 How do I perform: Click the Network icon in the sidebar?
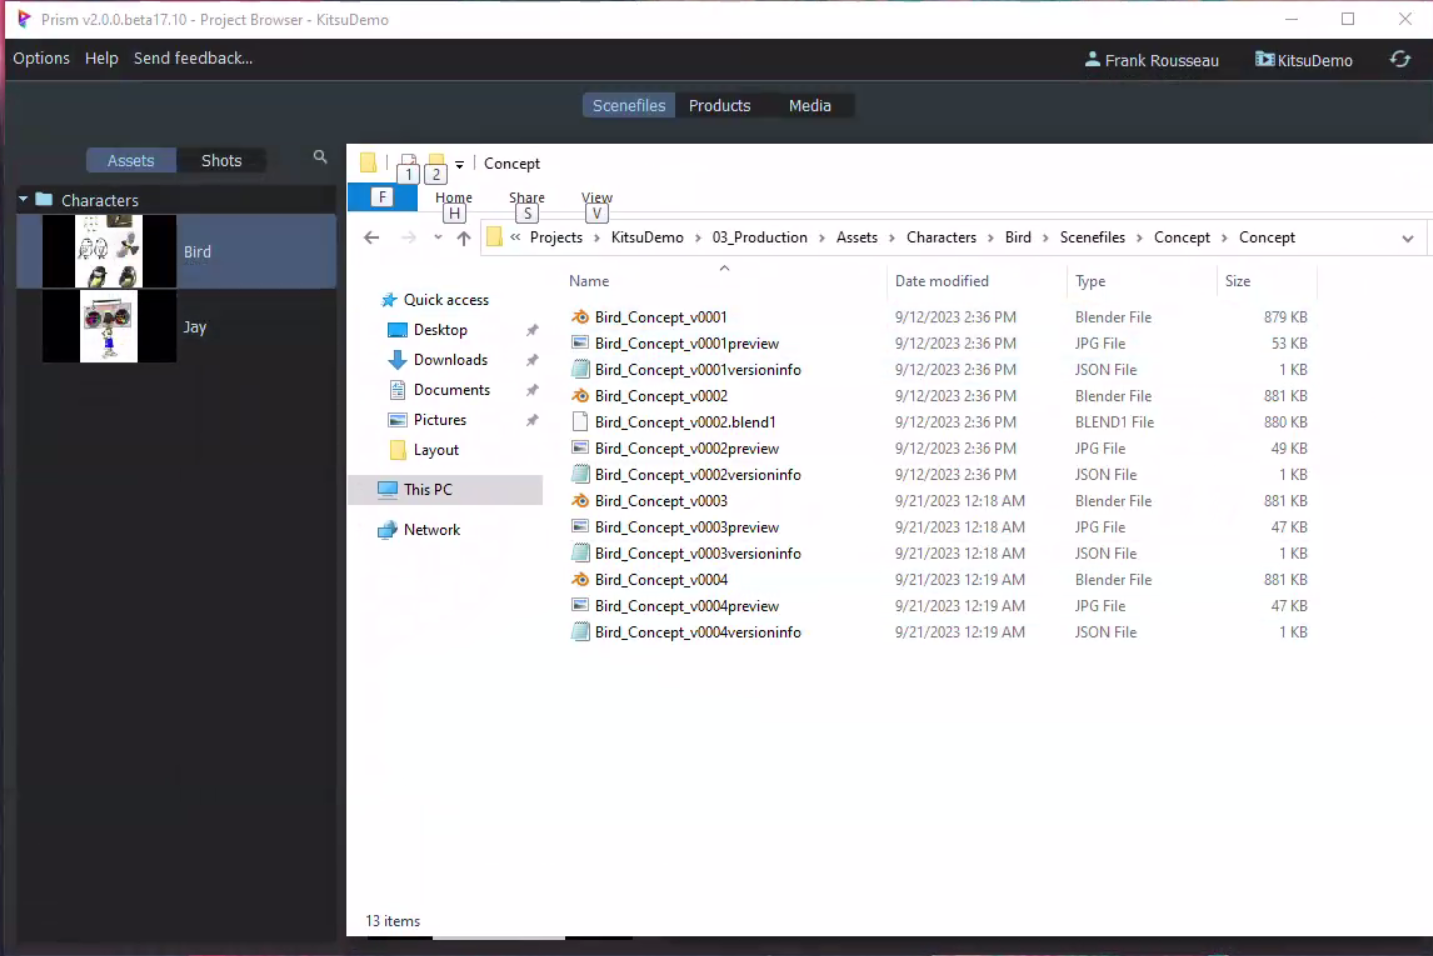pyautogui.click(x=387, y=530)
